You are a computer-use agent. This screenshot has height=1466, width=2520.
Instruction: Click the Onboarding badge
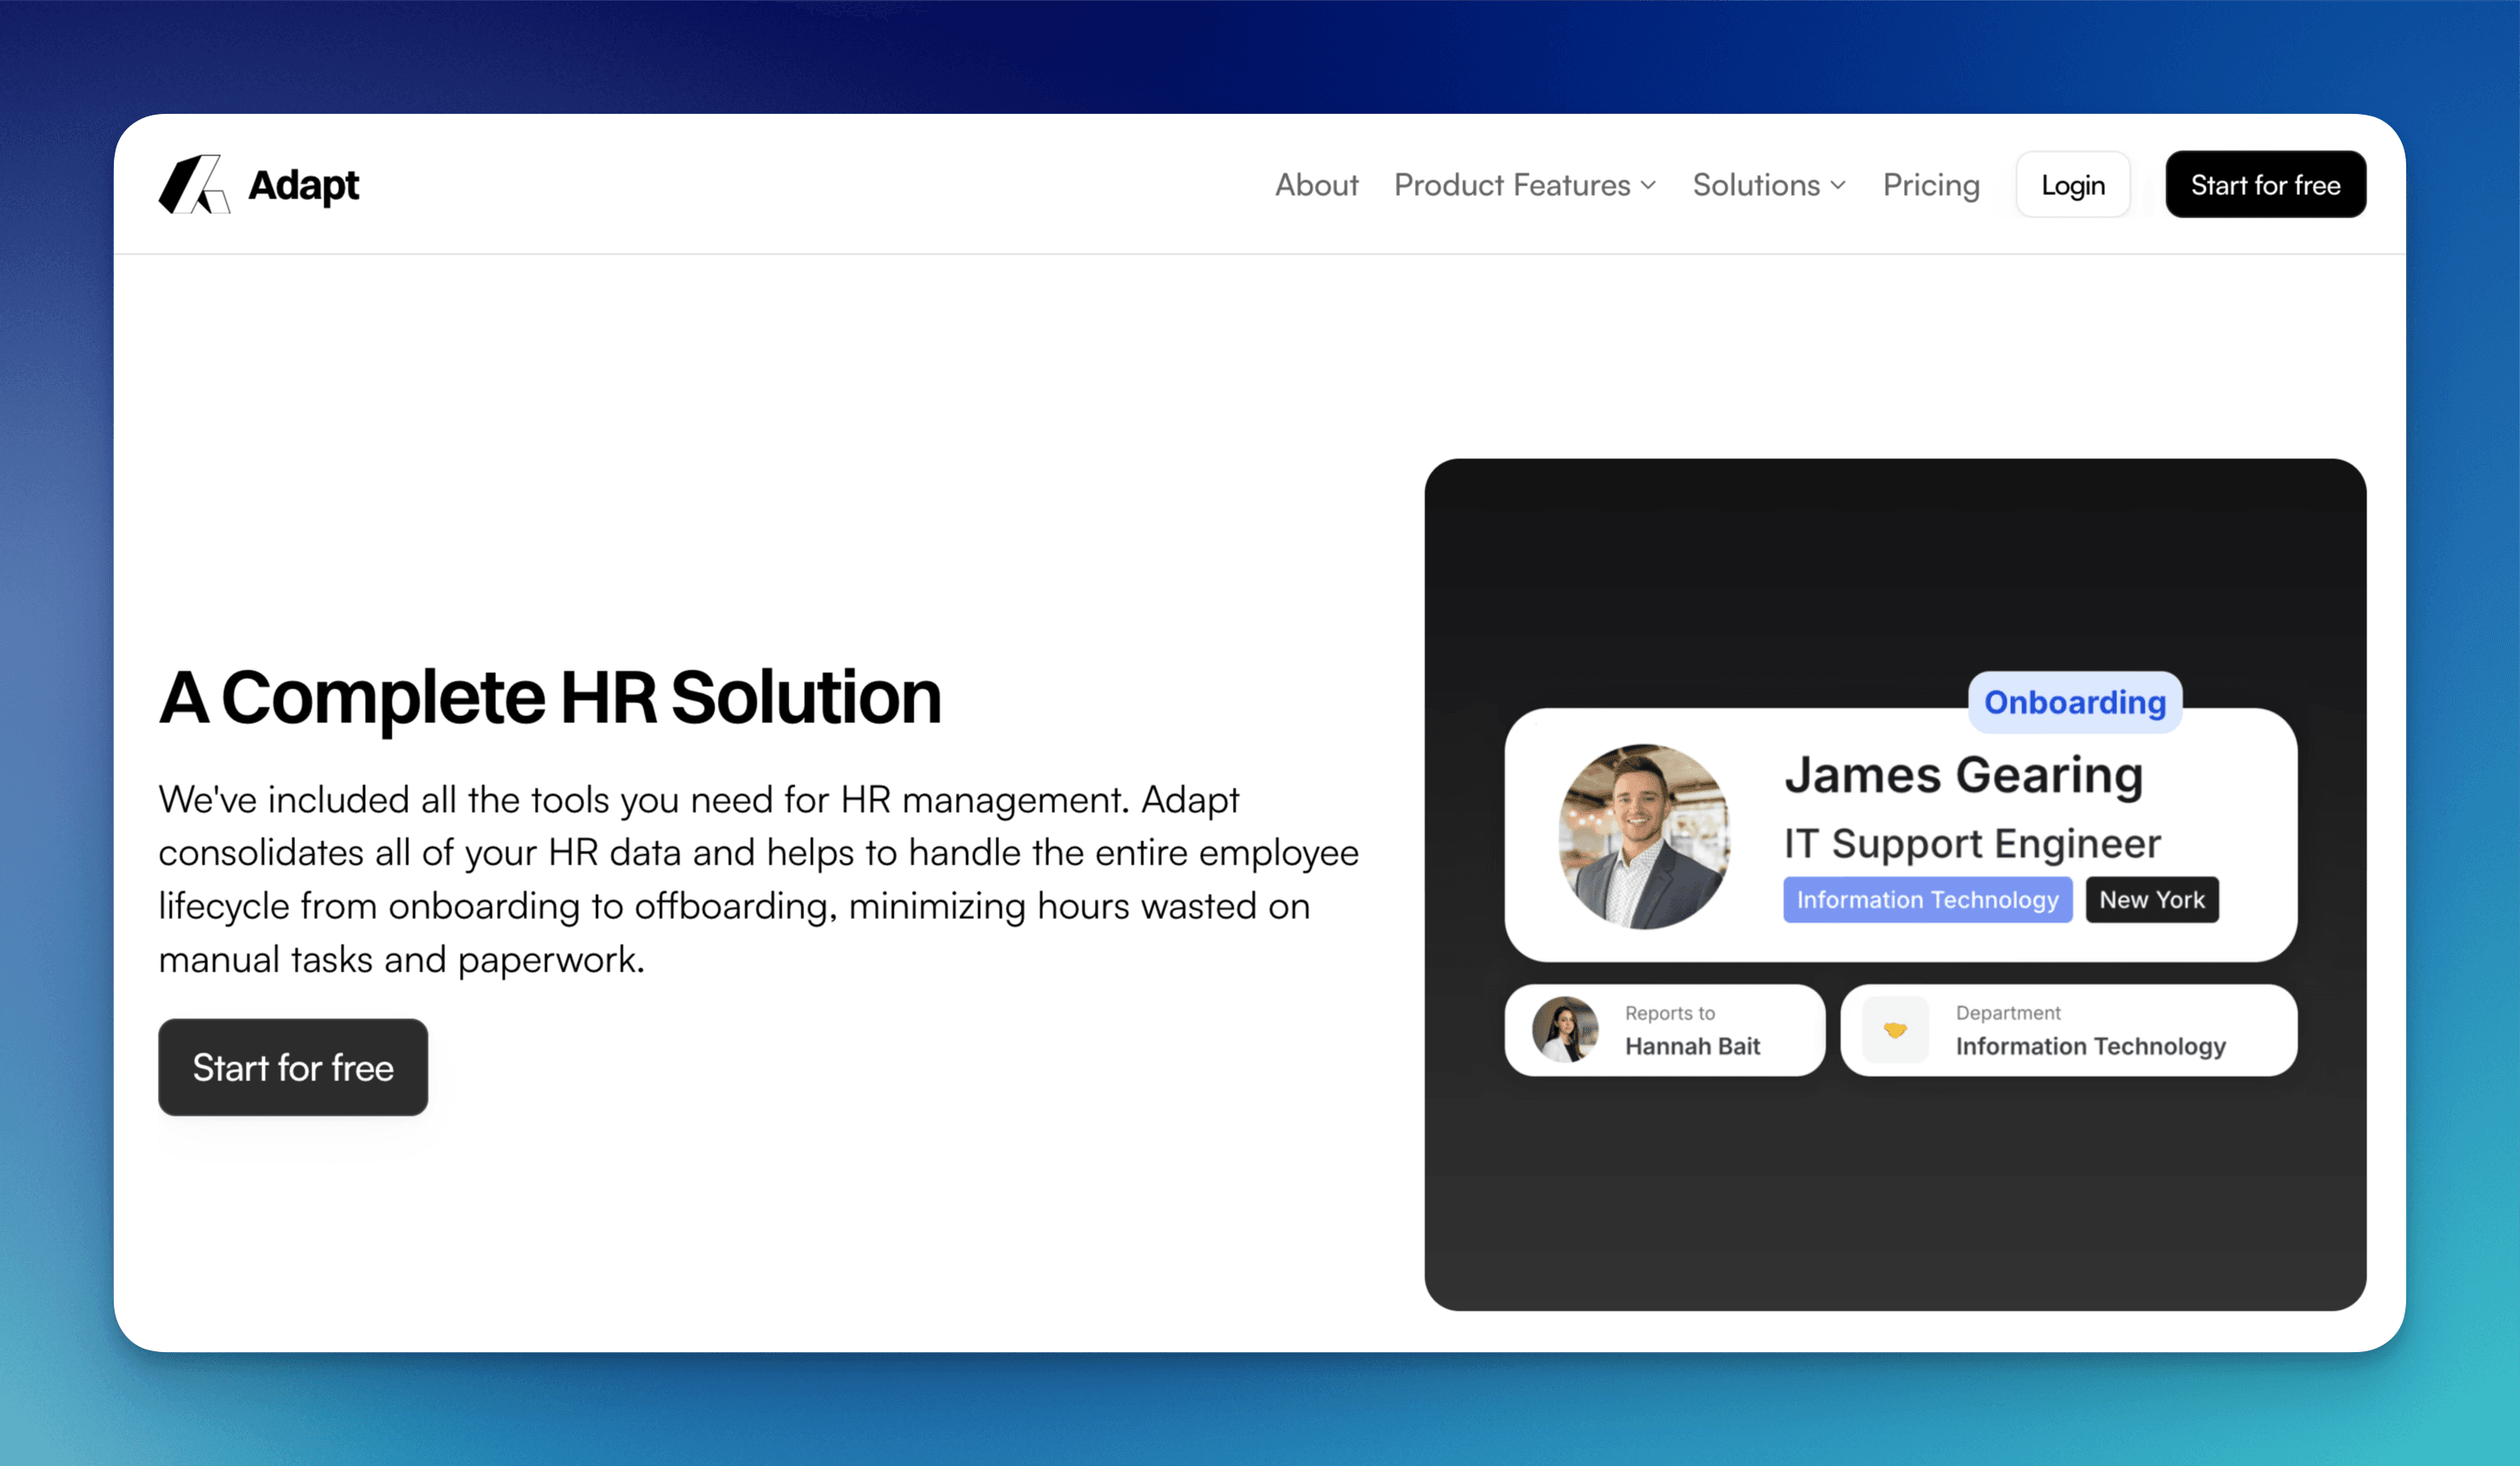pos(2074,702)
